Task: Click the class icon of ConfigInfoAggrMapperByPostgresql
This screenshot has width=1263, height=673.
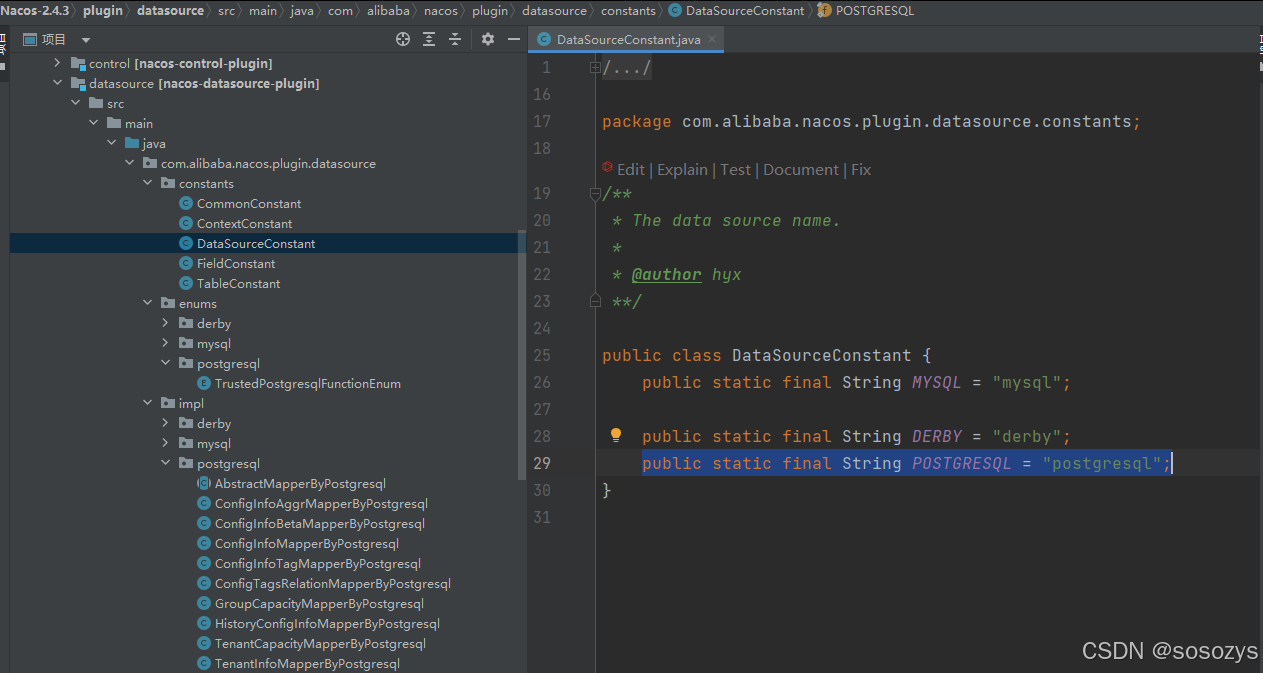Action: [x=204, y=503]
